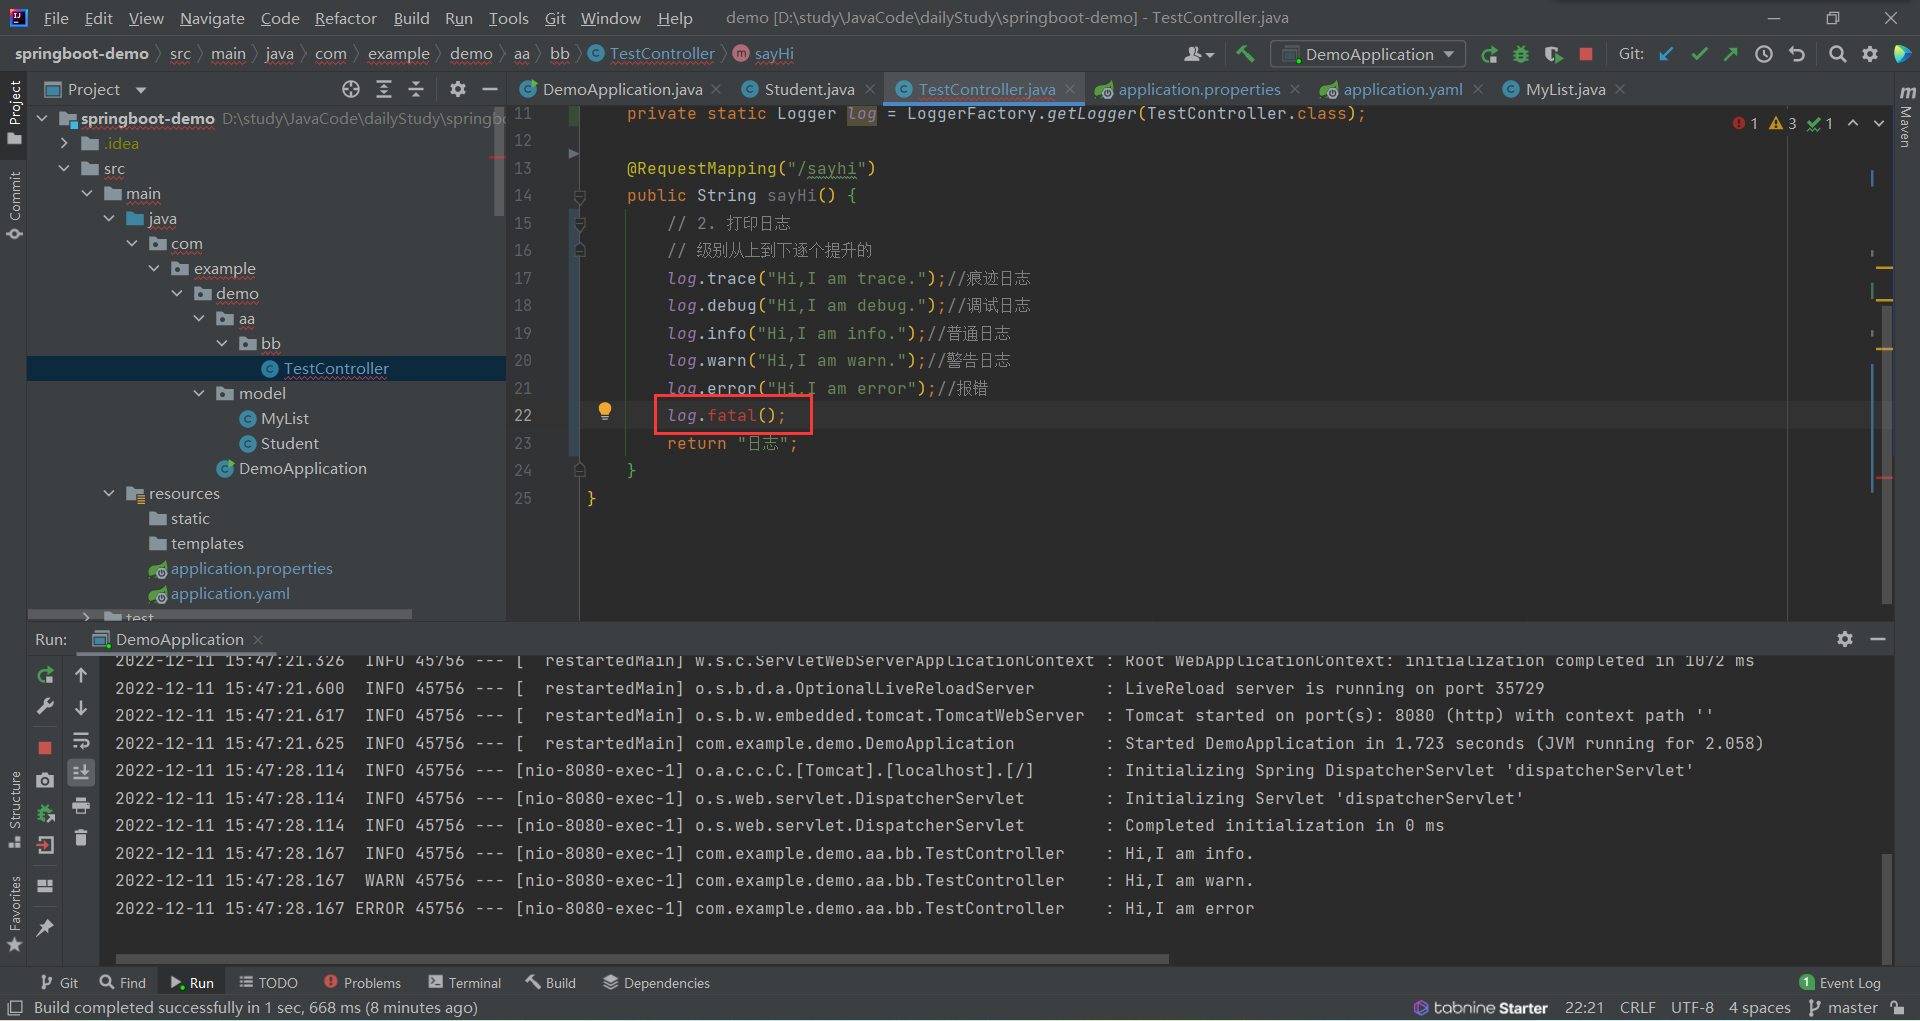This screenshot has width=1920, height=1021.
Task: Stop process in Run panel sidebar
Action: tap(45, 747)
